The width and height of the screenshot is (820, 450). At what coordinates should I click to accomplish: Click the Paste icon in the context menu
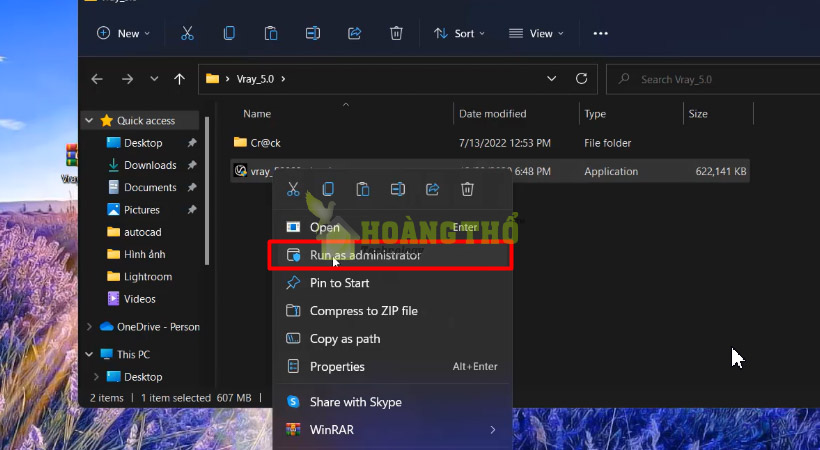363,189
